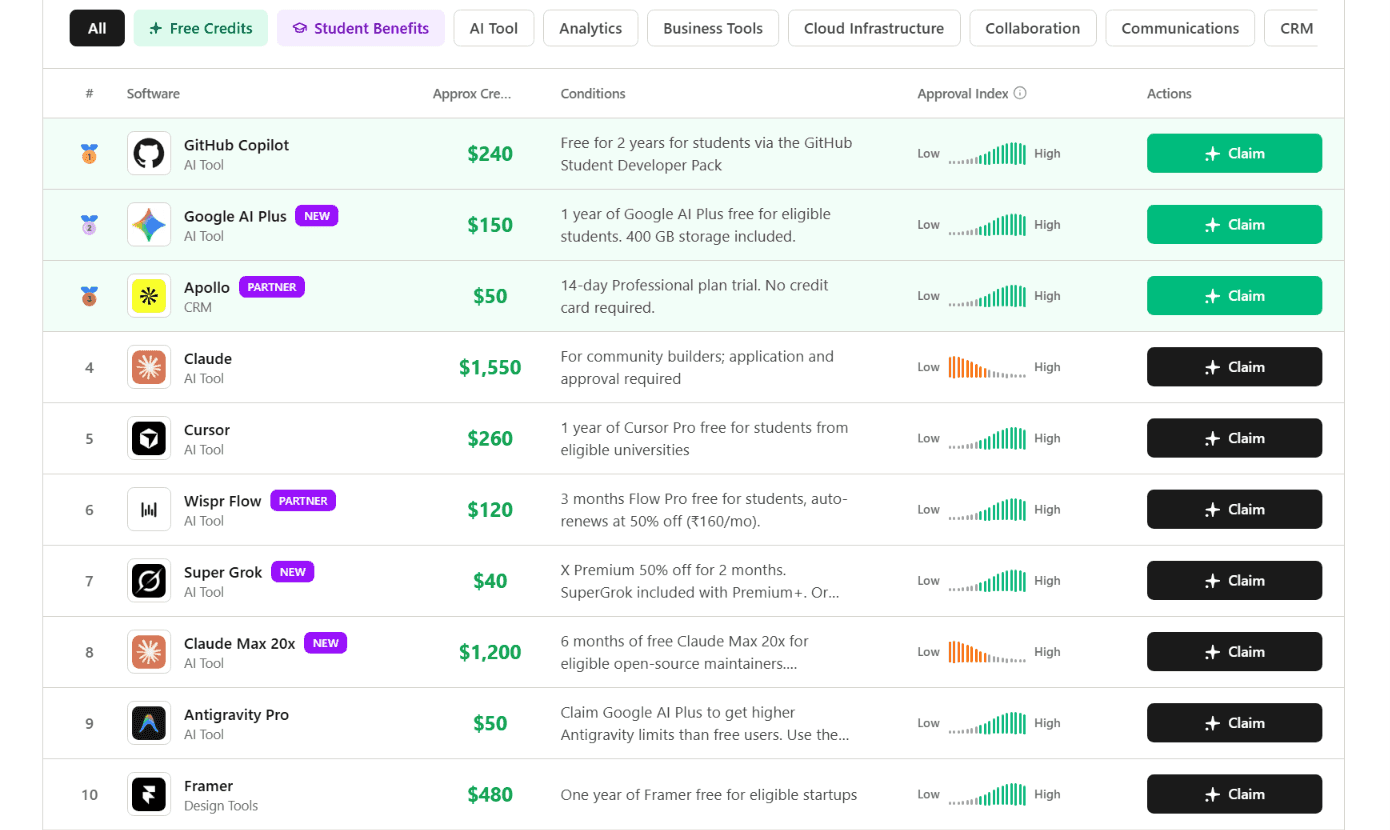Click the Claude row orange approval index bars
This screenshot has height=830, width=1390.
(987, 367)
